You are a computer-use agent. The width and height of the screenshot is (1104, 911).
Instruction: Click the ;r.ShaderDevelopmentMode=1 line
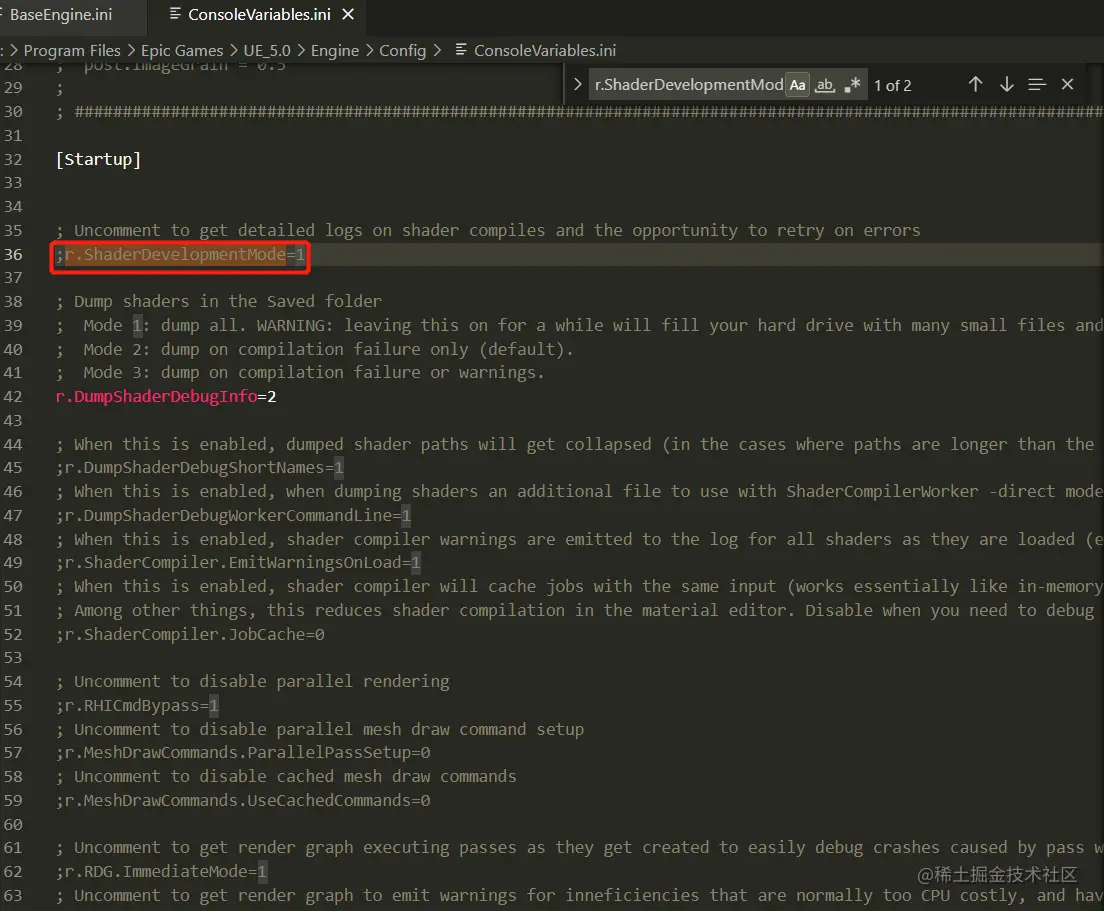point(181,254)
